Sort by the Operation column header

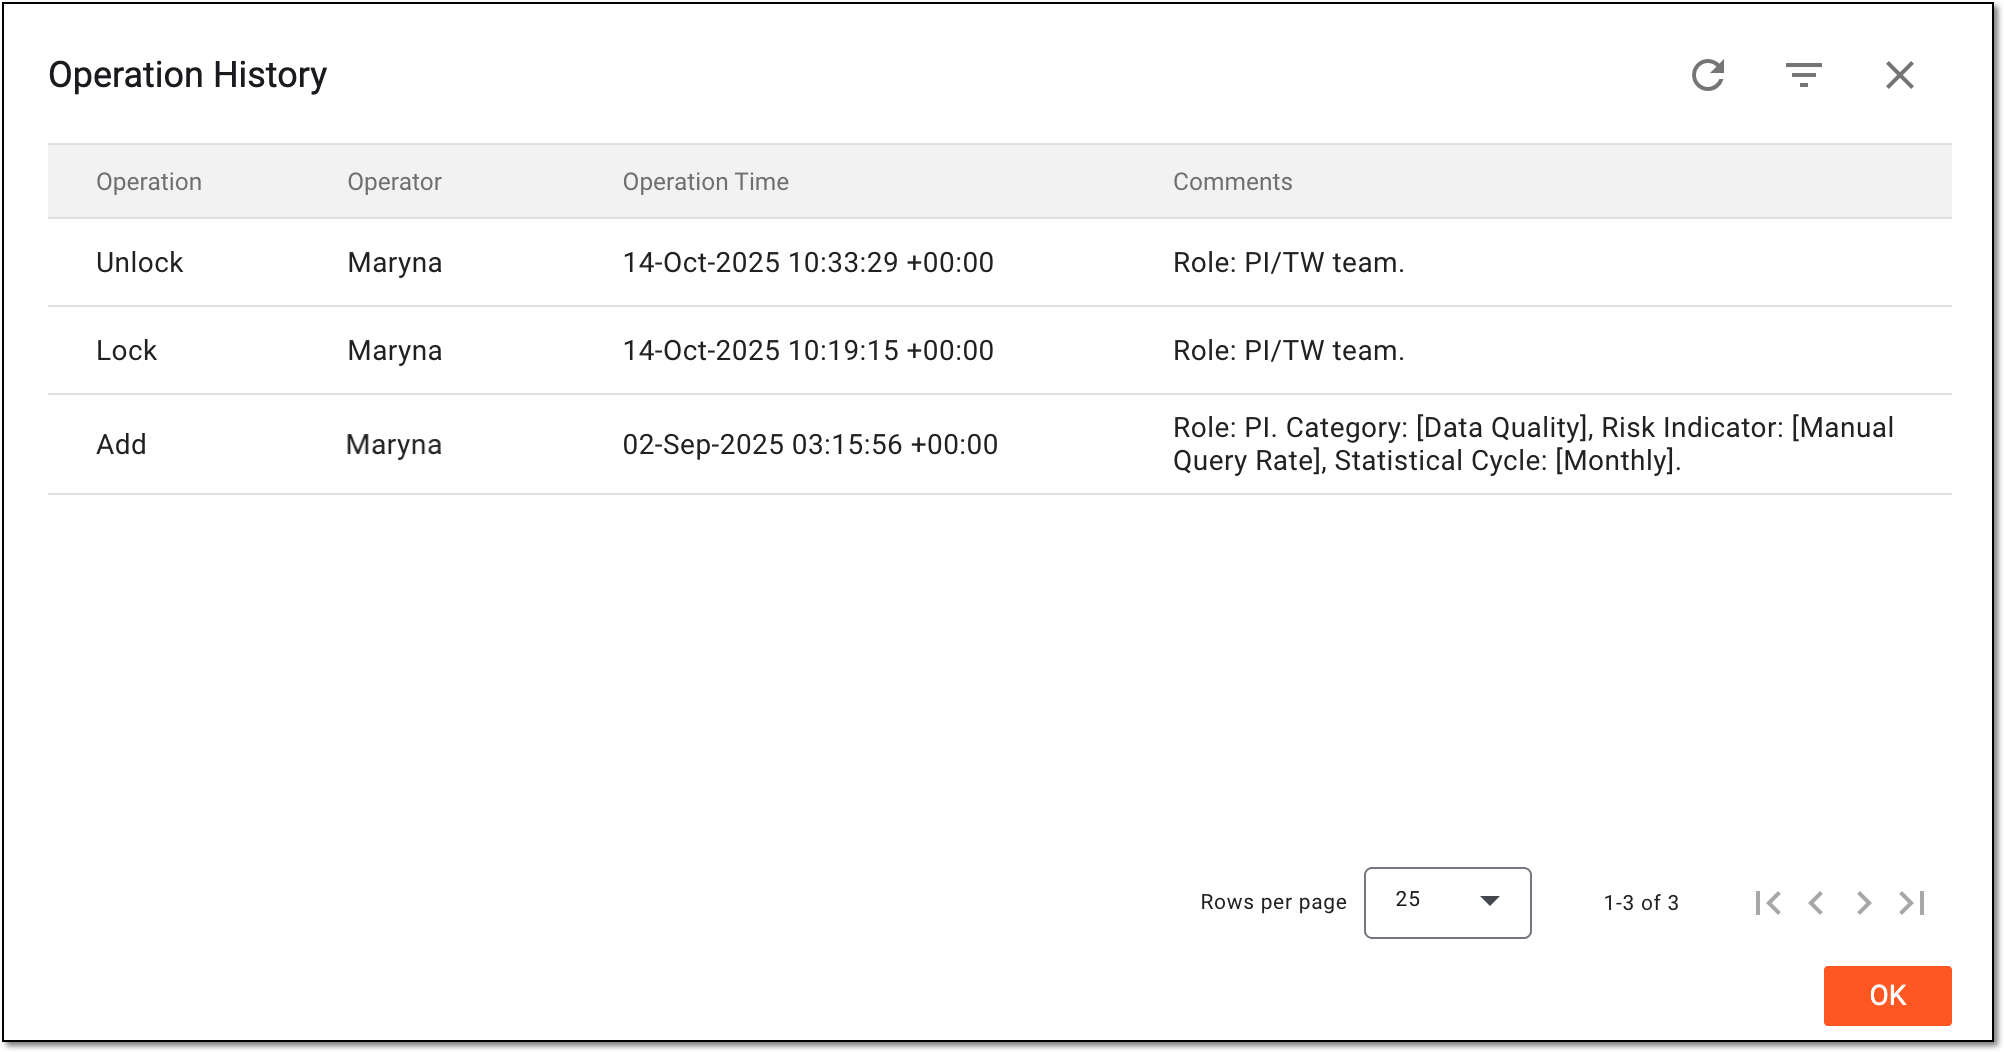point(149,182)
